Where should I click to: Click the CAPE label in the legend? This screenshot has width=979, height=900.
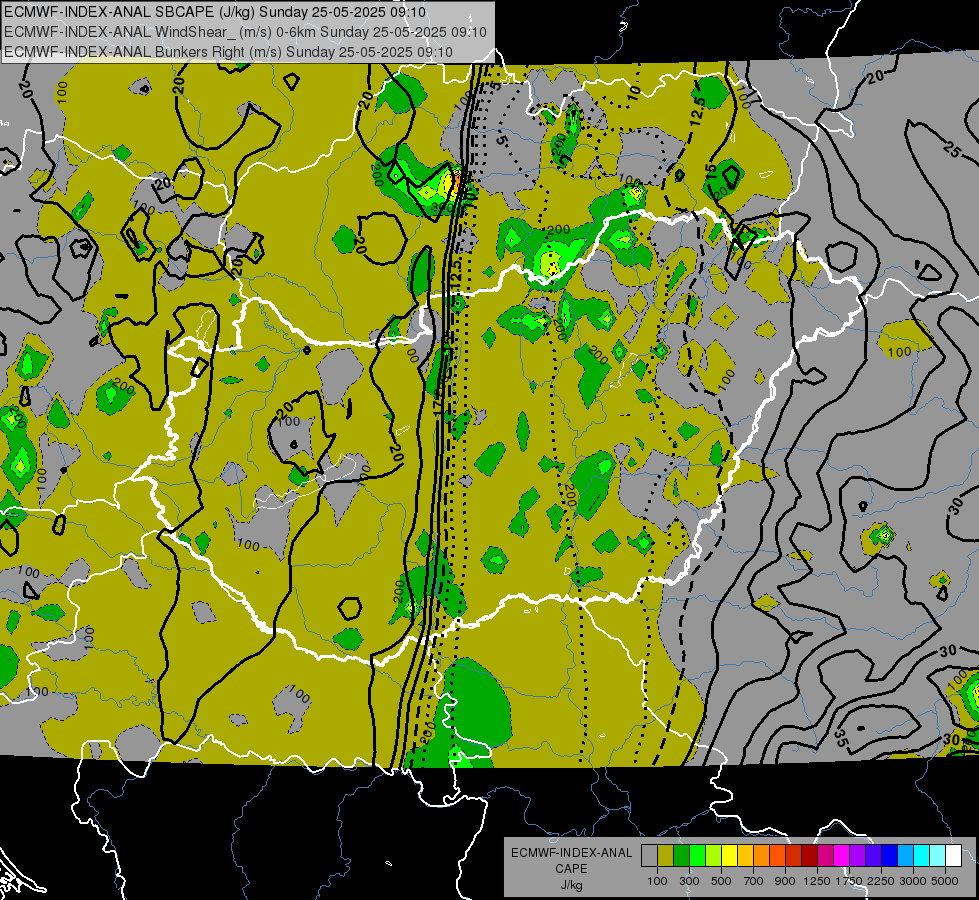[x=571, y=869]
